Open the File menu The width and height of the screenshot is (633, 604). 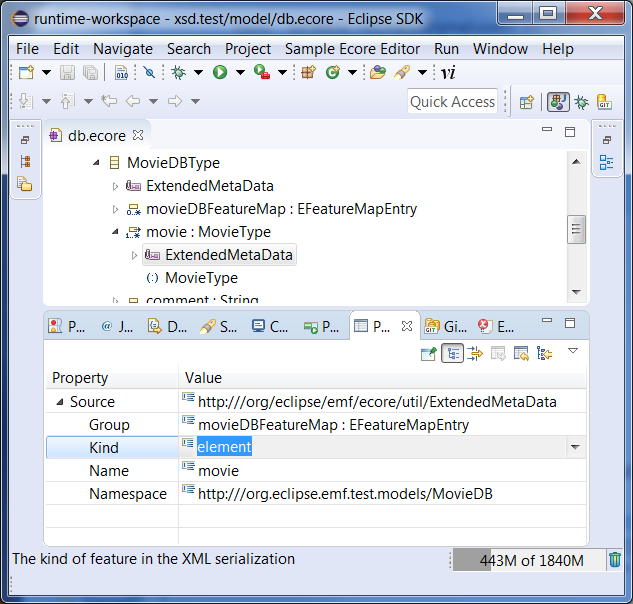pyautogui.click(x=27, y=49)
